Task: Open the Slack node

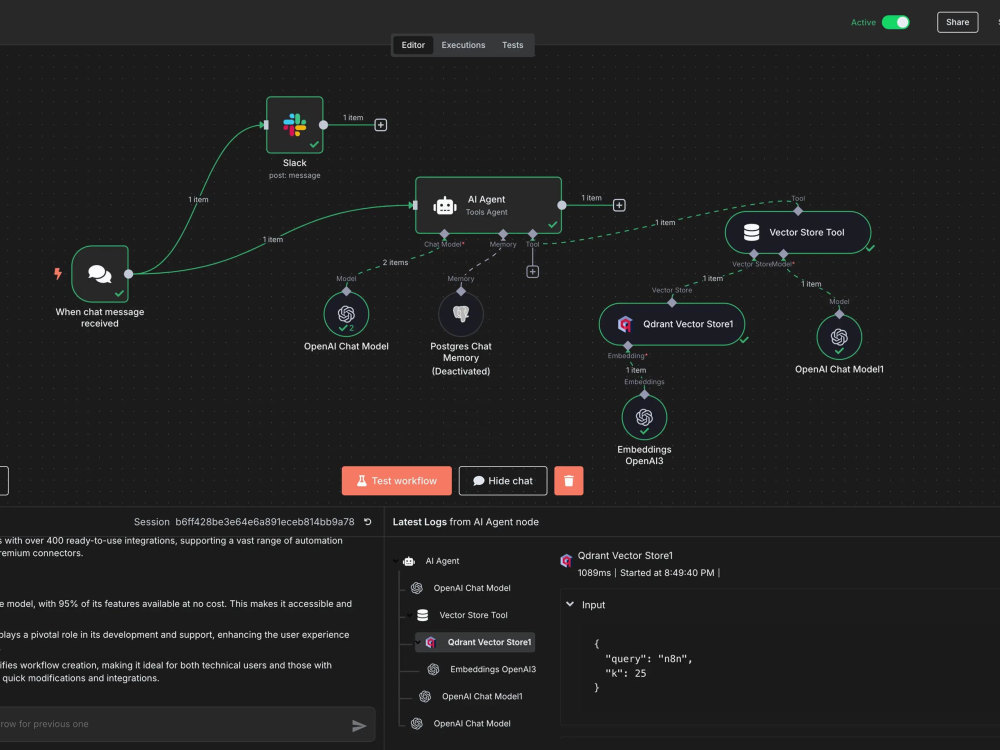Action: click(295, 125)
